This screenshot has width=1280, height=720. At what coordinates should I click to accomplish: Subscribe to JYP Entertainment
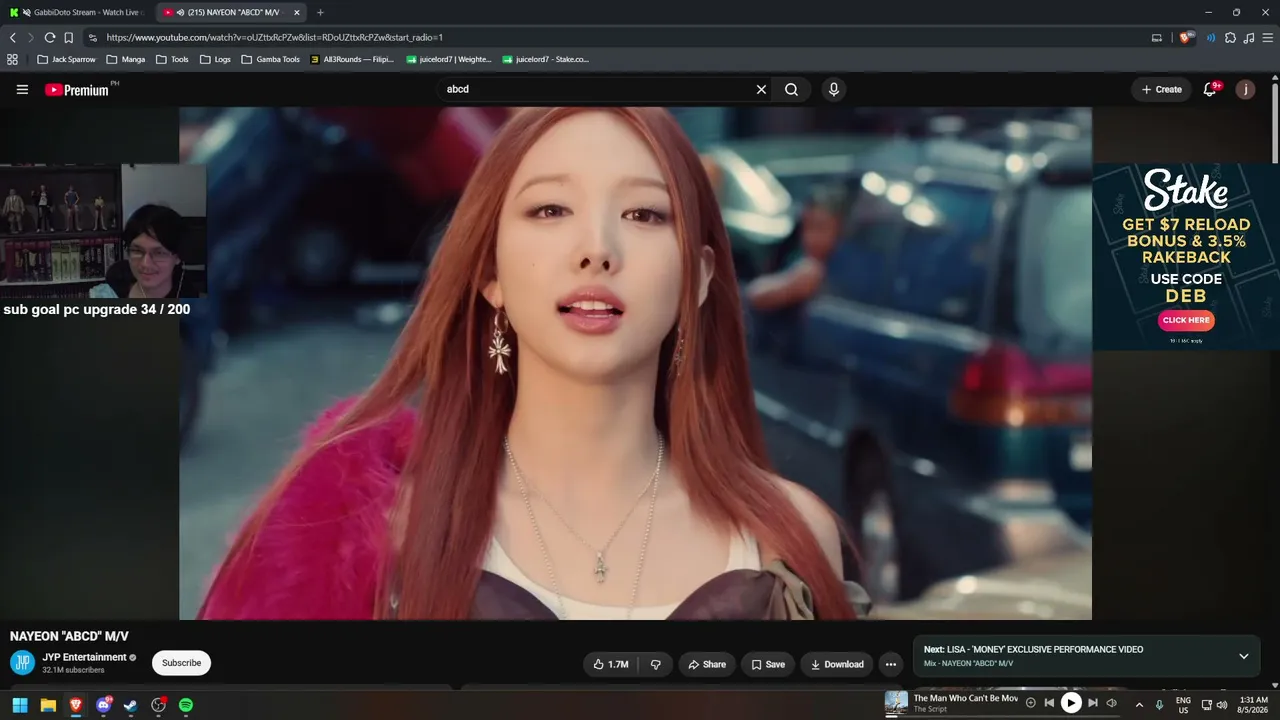[181, 663]
